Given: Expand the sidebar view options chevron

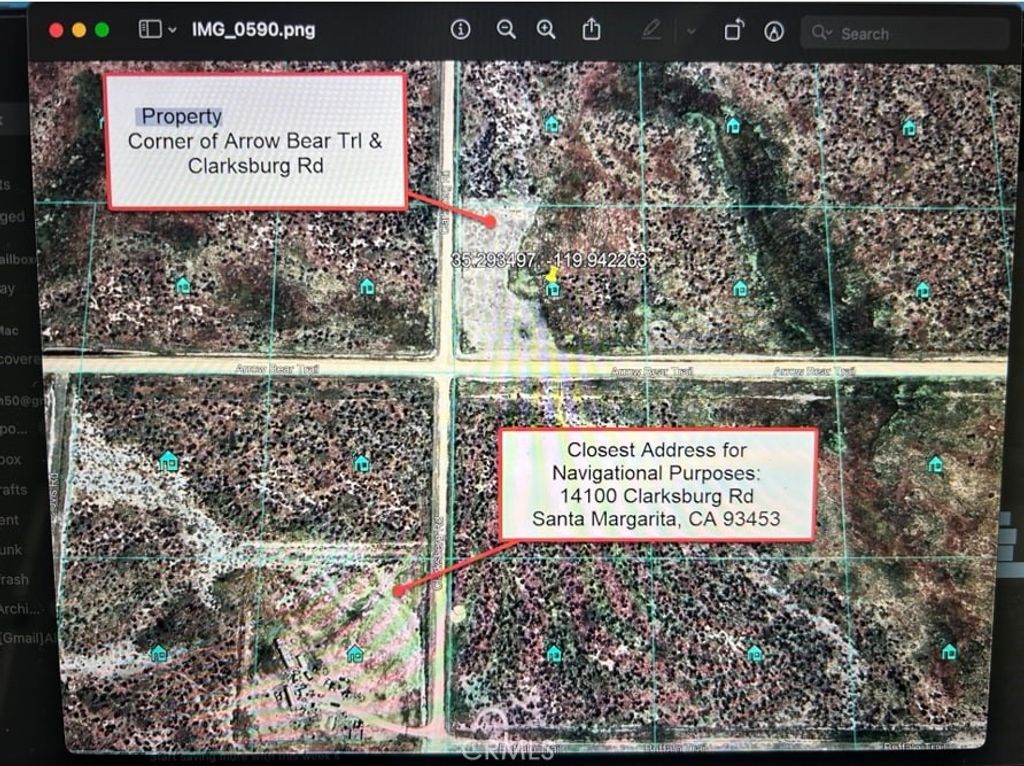Looking at the screenshot, I should point(172,30).
